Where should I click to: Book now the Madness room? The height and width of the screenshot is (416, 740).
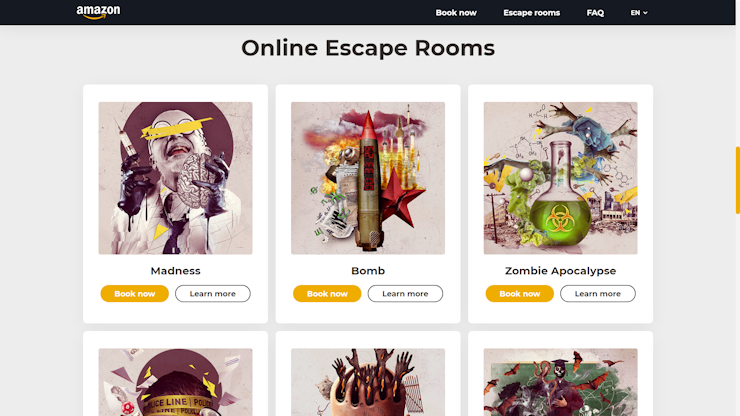click(135, 294)
